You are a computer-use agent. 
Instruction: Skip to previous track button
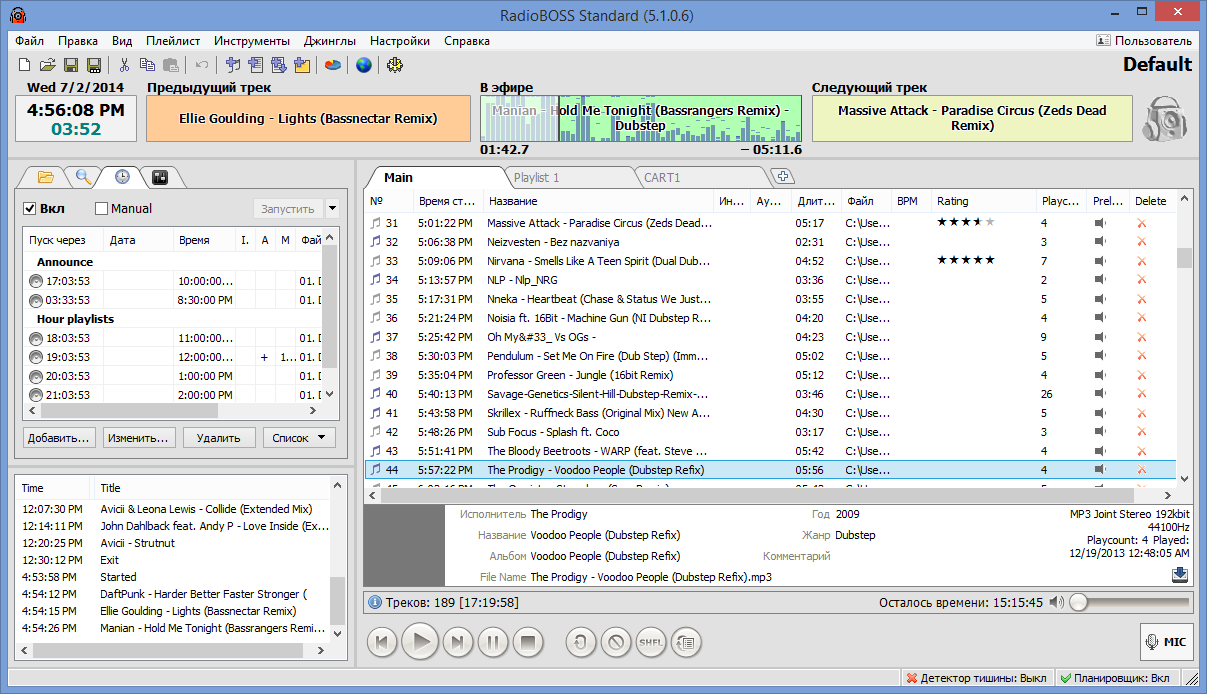pyautogui.click(x=381, y=641)
